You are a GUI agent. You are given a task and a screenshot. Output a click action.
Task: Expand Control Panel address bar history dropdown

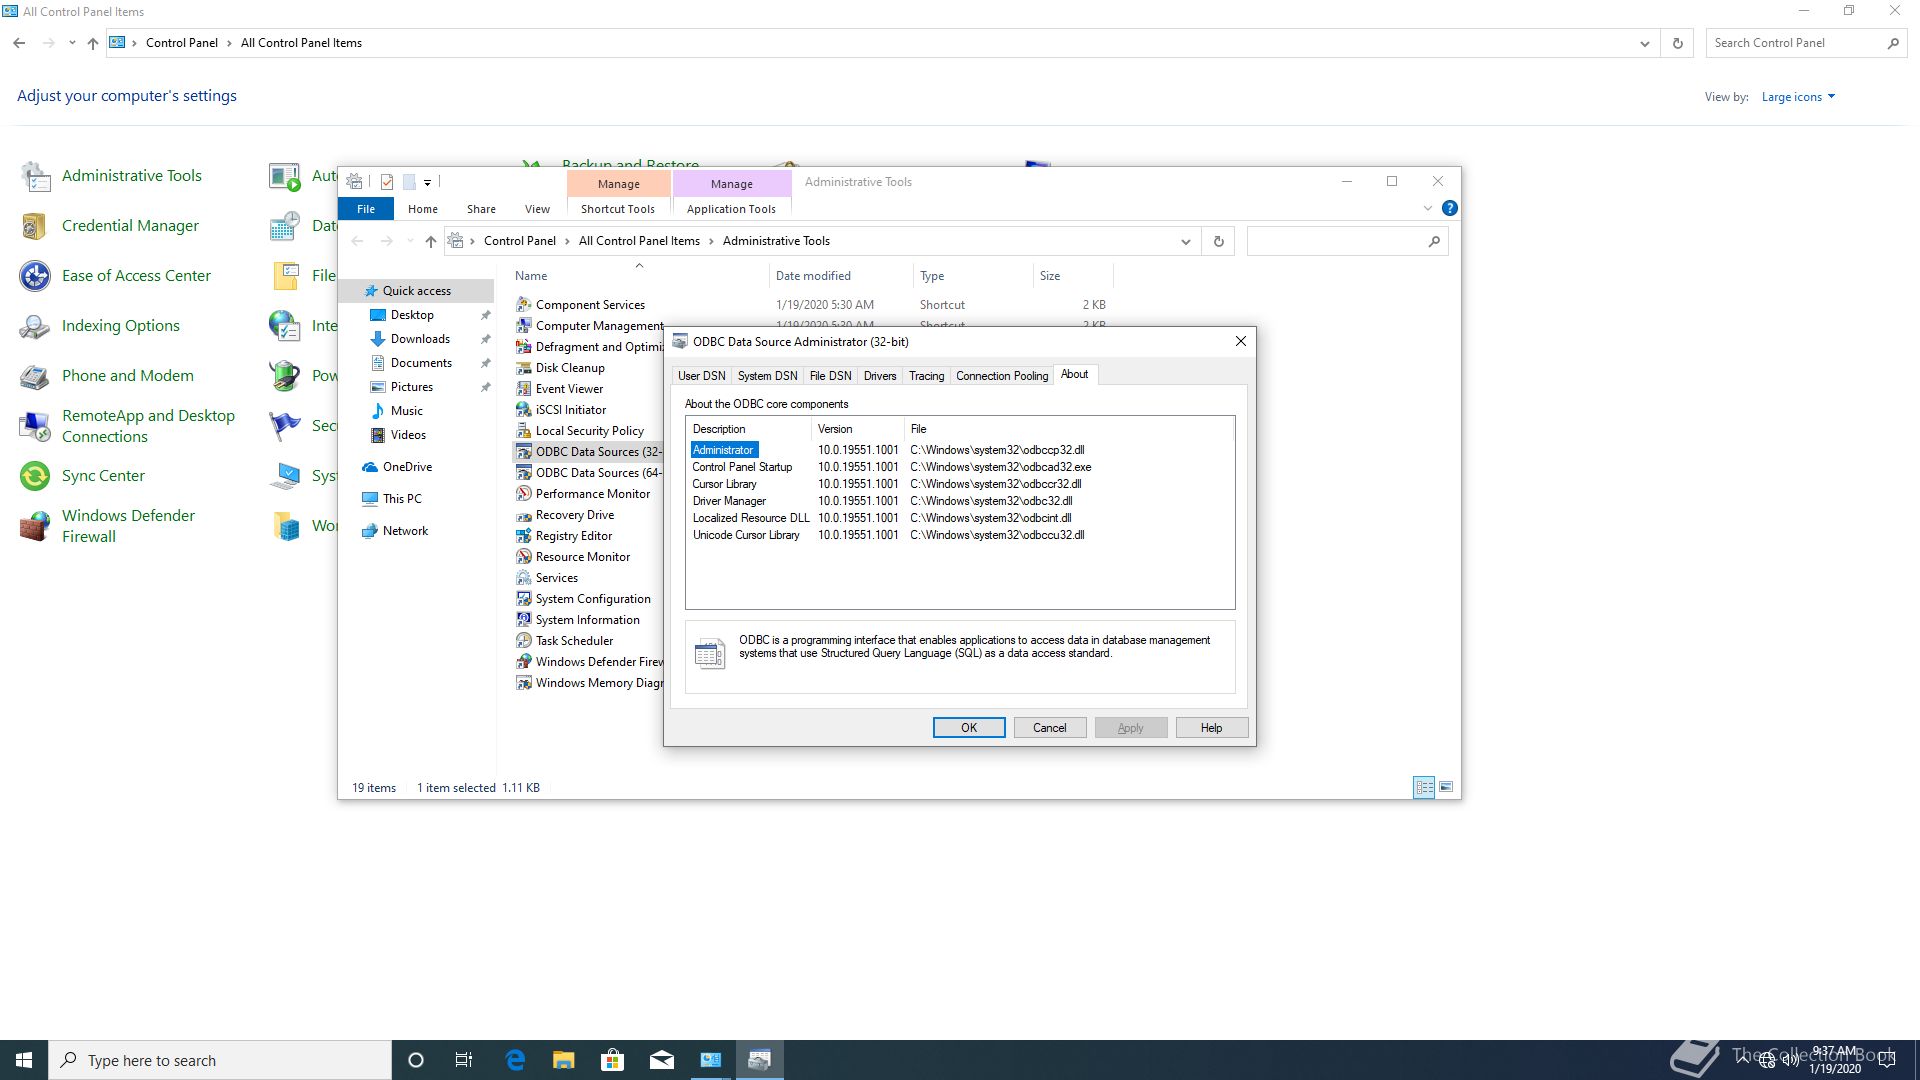tap(1644, 43)
